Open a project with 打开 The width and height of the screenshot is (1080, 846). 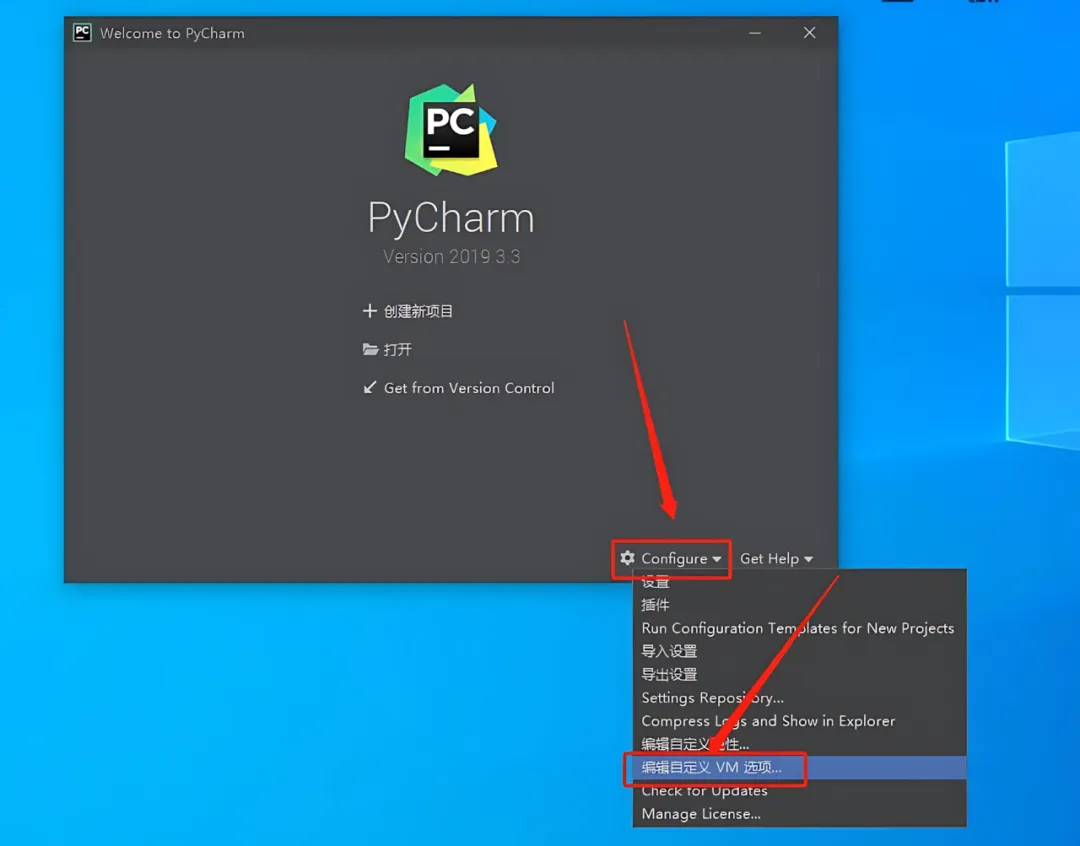pyautogui.click(x=397, y=350)
